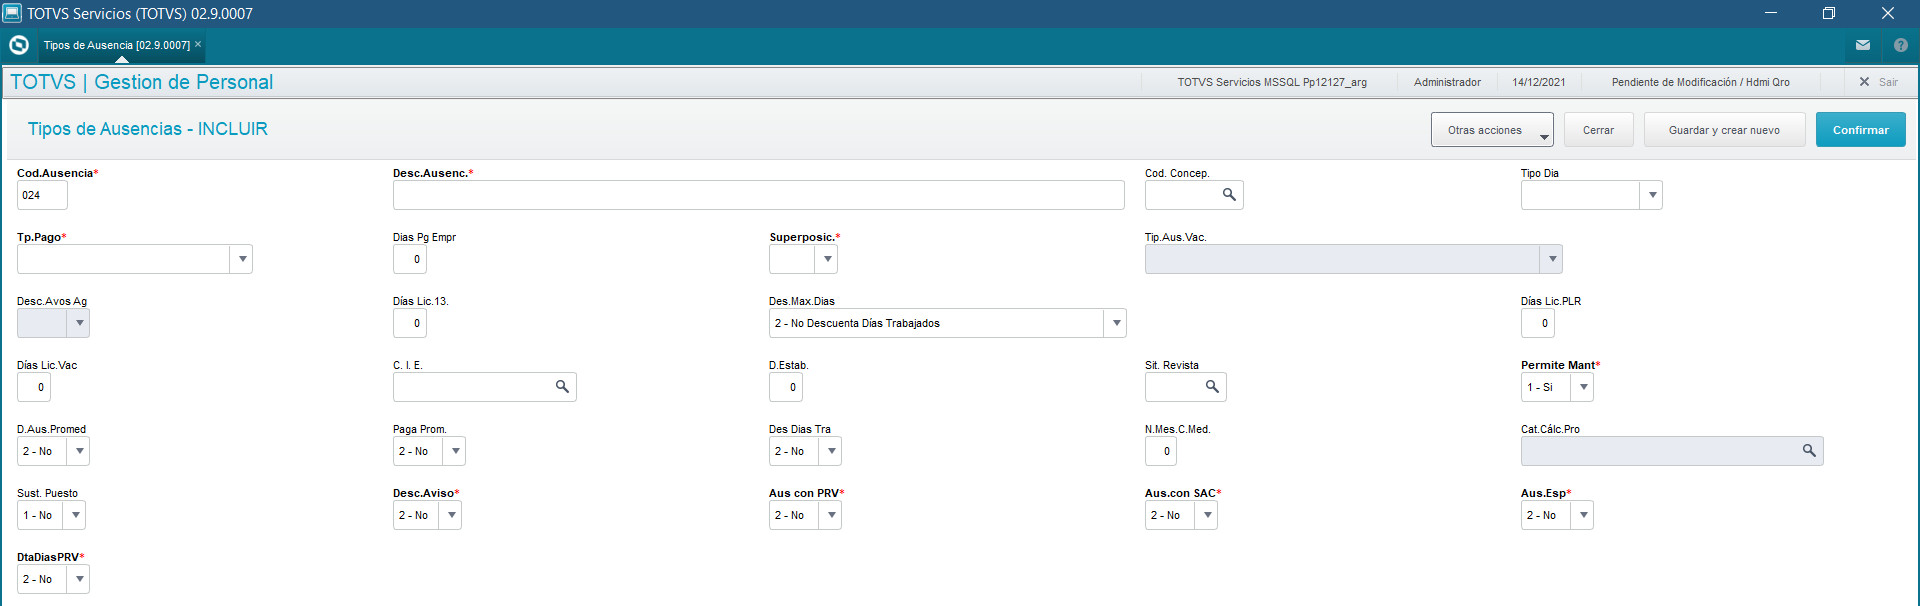Image resolution: width=1920 pixels, height=606 pixels.
Task: Expand the Aus.con SAC dropdown
Action: 1207,515
